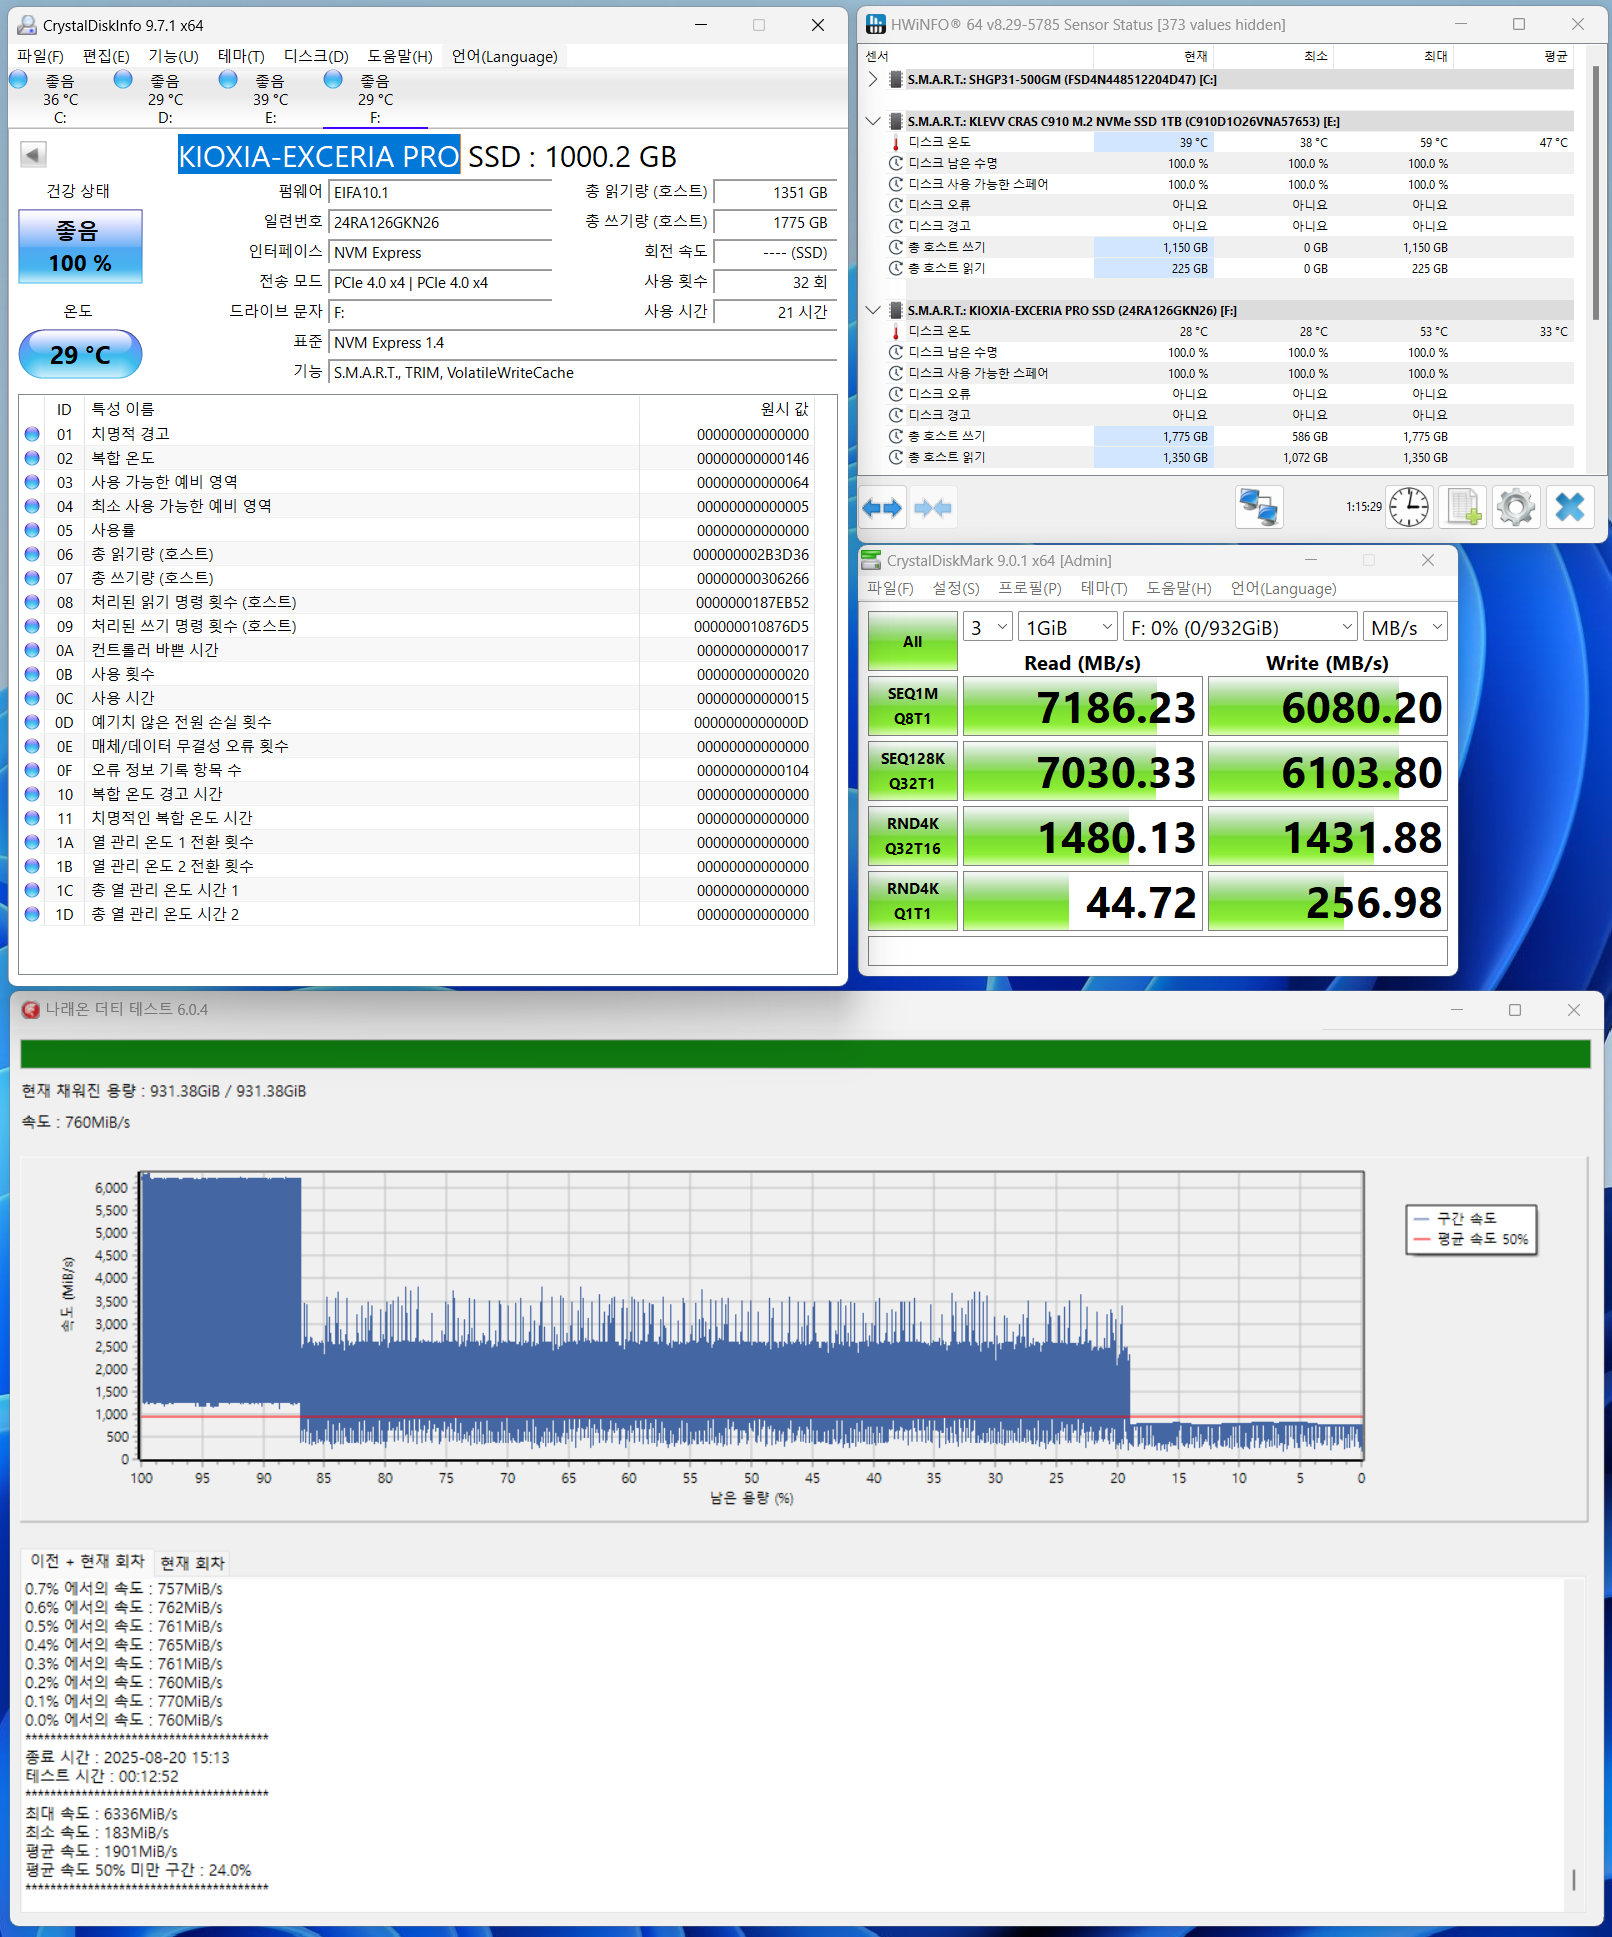Close sensors with the blue X icon
The width and height of the screenshot is (1612, 1937).
(x=1570, y=508)
